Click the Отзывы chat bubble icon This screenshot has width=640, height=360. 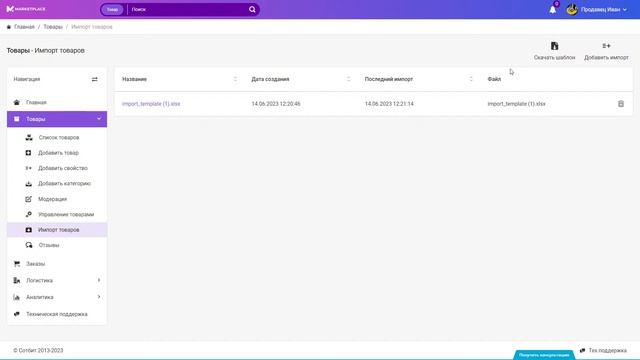(x=29, y=245)
